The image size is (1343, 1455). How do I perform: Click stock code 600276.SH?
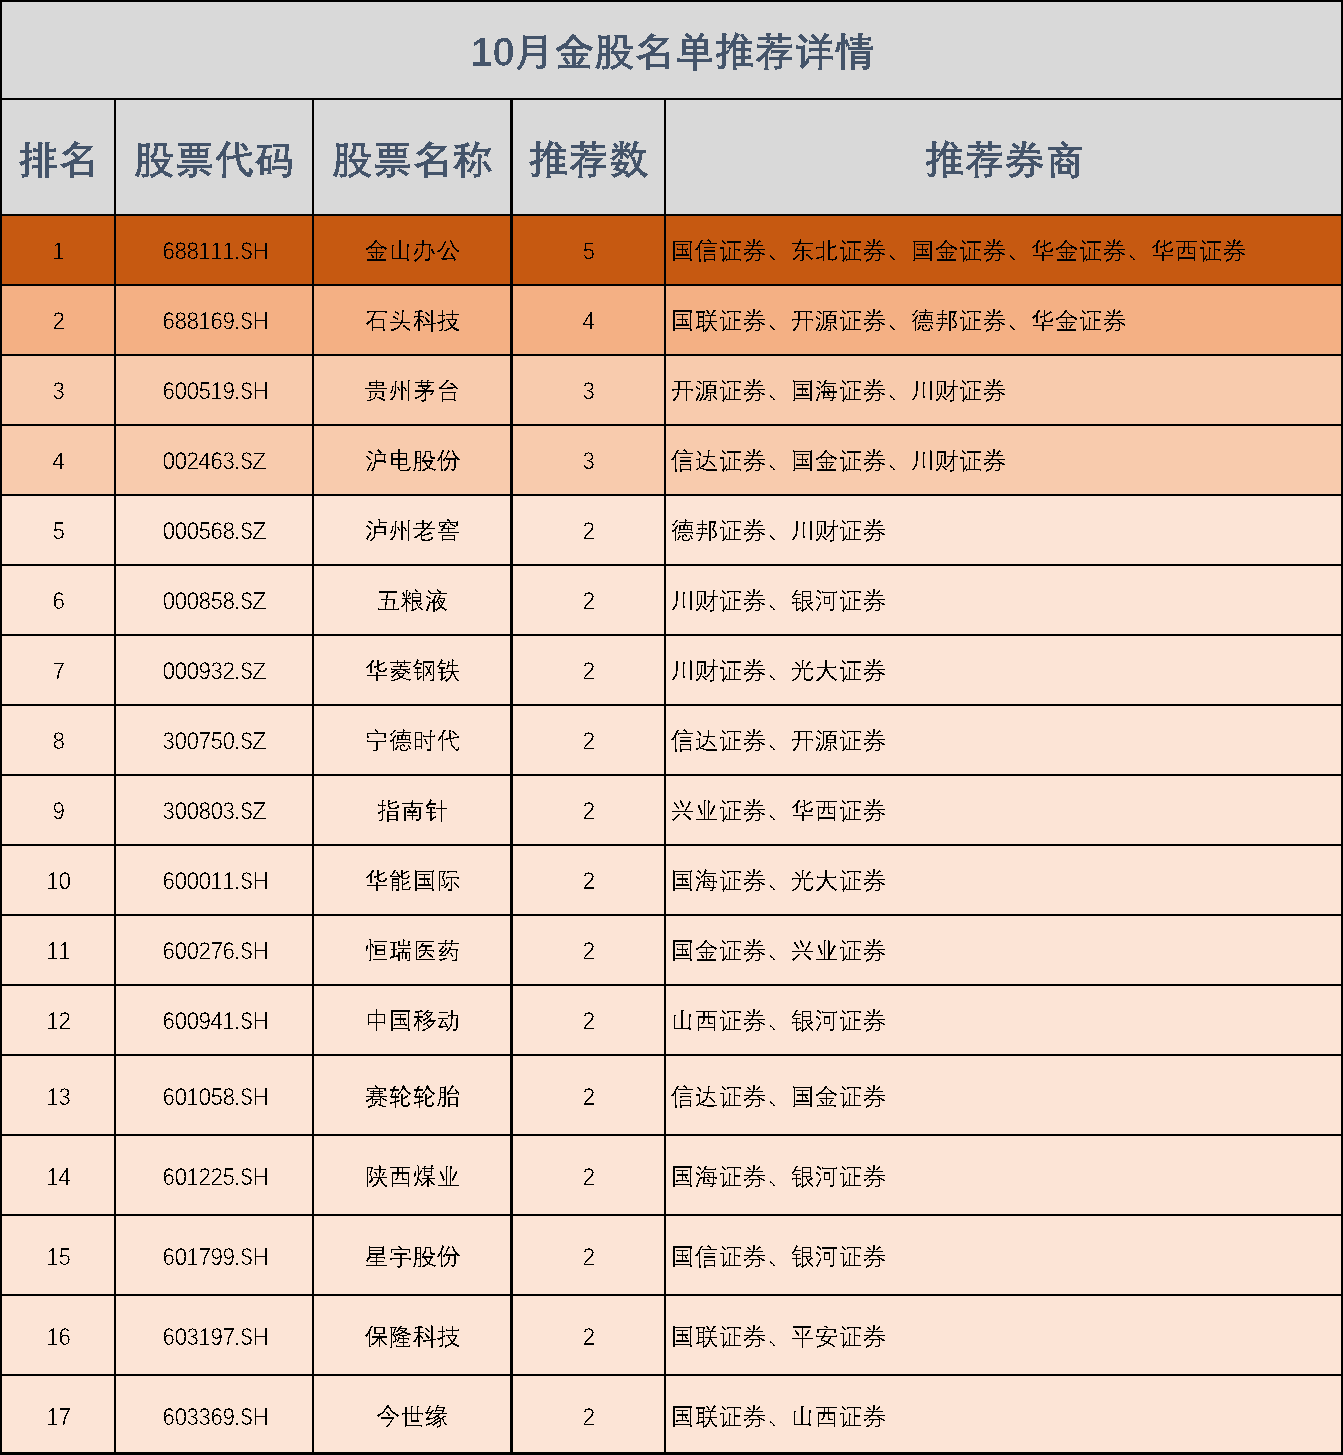click(215, 951)
